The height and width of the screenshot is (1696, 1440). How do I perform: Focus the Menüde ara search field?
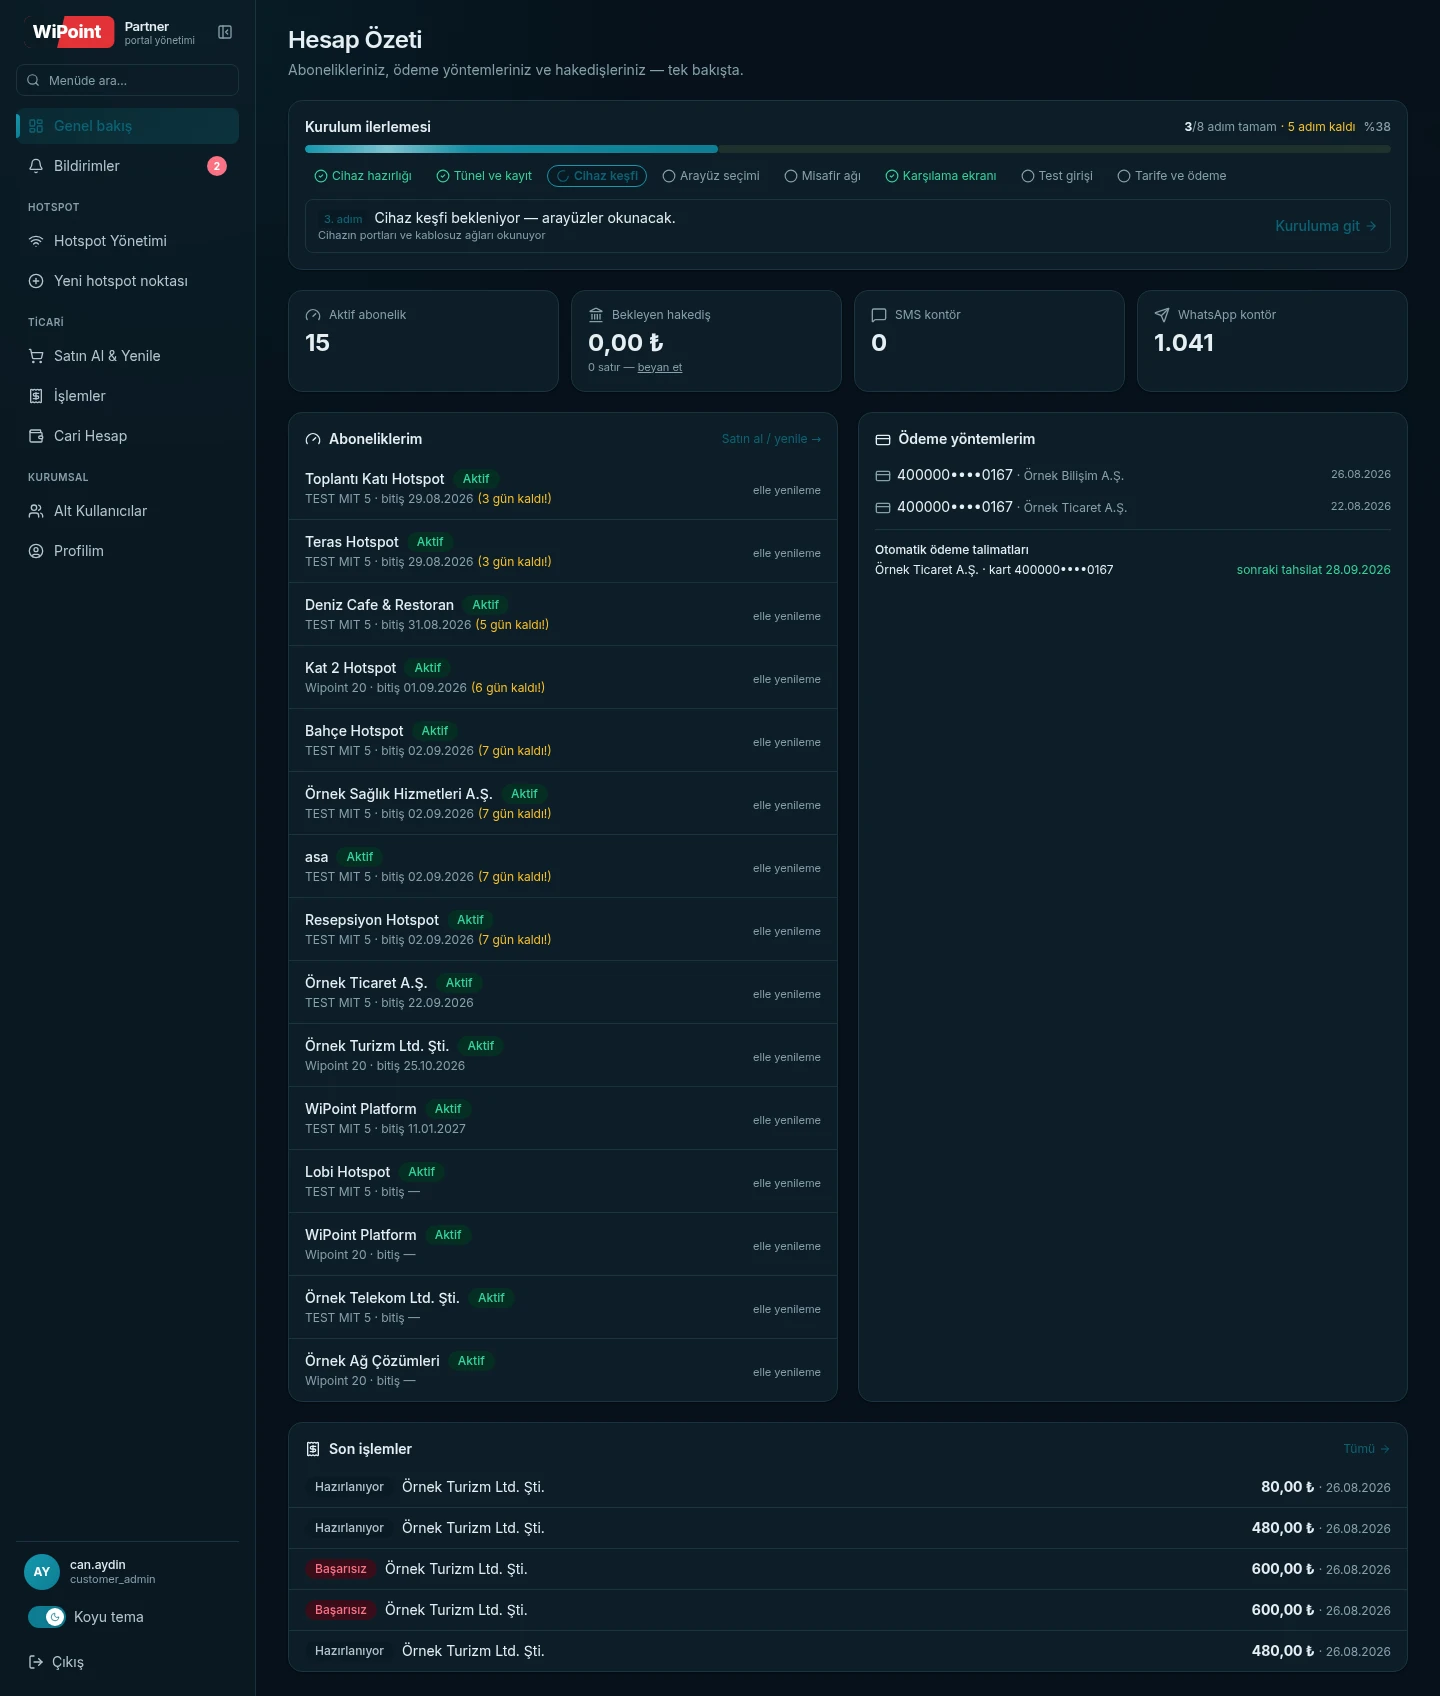click(x=128, y=80)
